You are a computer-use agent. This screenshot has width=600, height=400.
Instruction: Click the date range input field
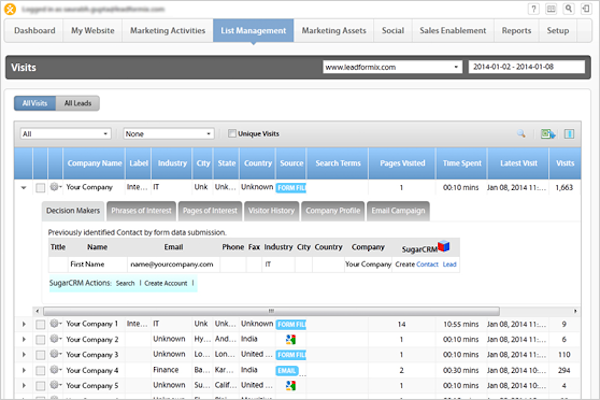pyautogui.click(x=527, y=68)
